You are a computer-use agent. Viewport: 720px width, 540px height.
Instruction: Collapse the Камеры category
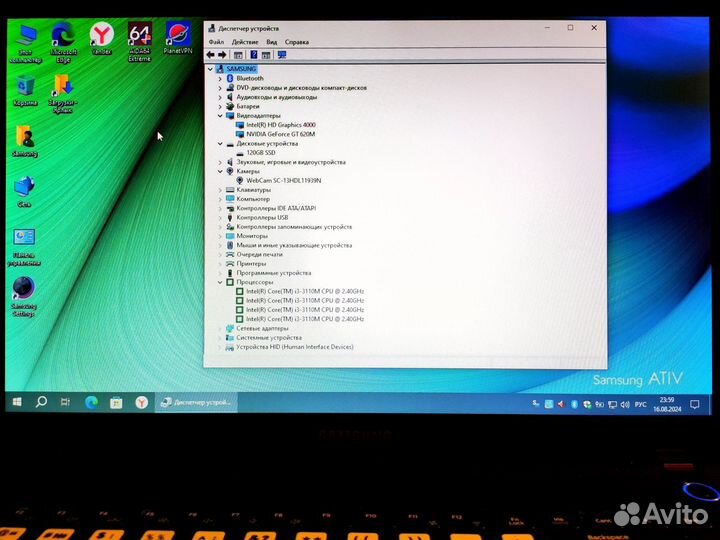point(220,171)
